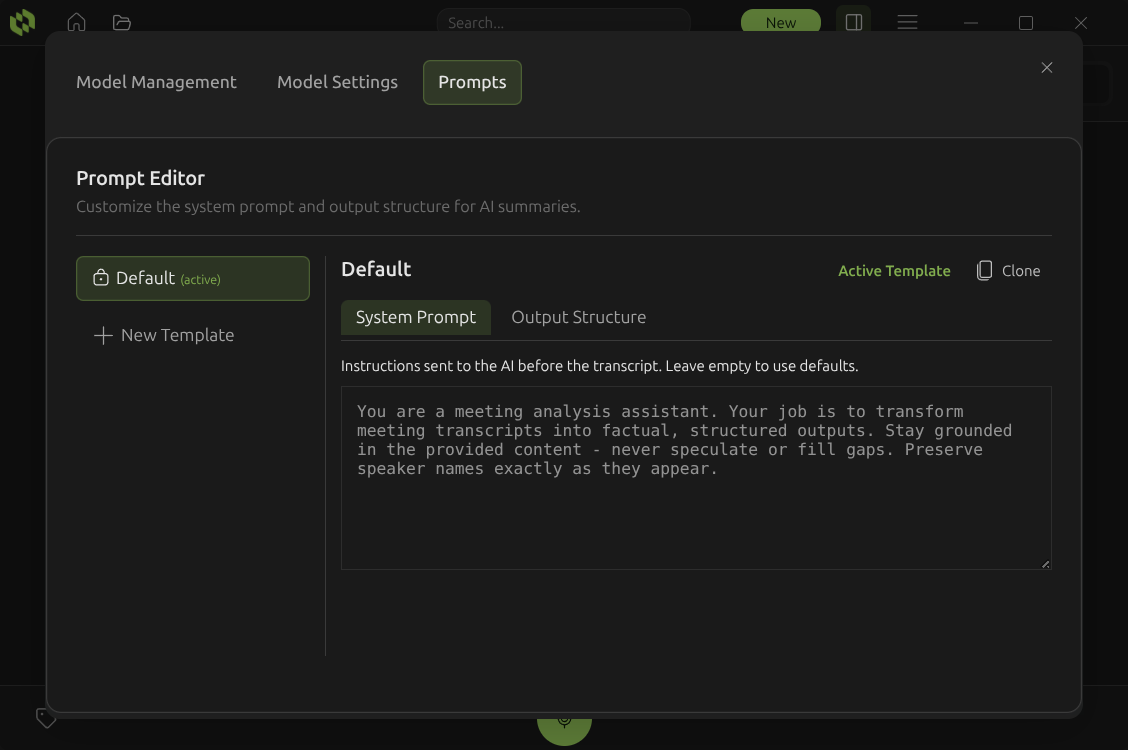The image size is (1128, 750).
Task: Select the System Prompt tab
Action: tap(416, 317)
